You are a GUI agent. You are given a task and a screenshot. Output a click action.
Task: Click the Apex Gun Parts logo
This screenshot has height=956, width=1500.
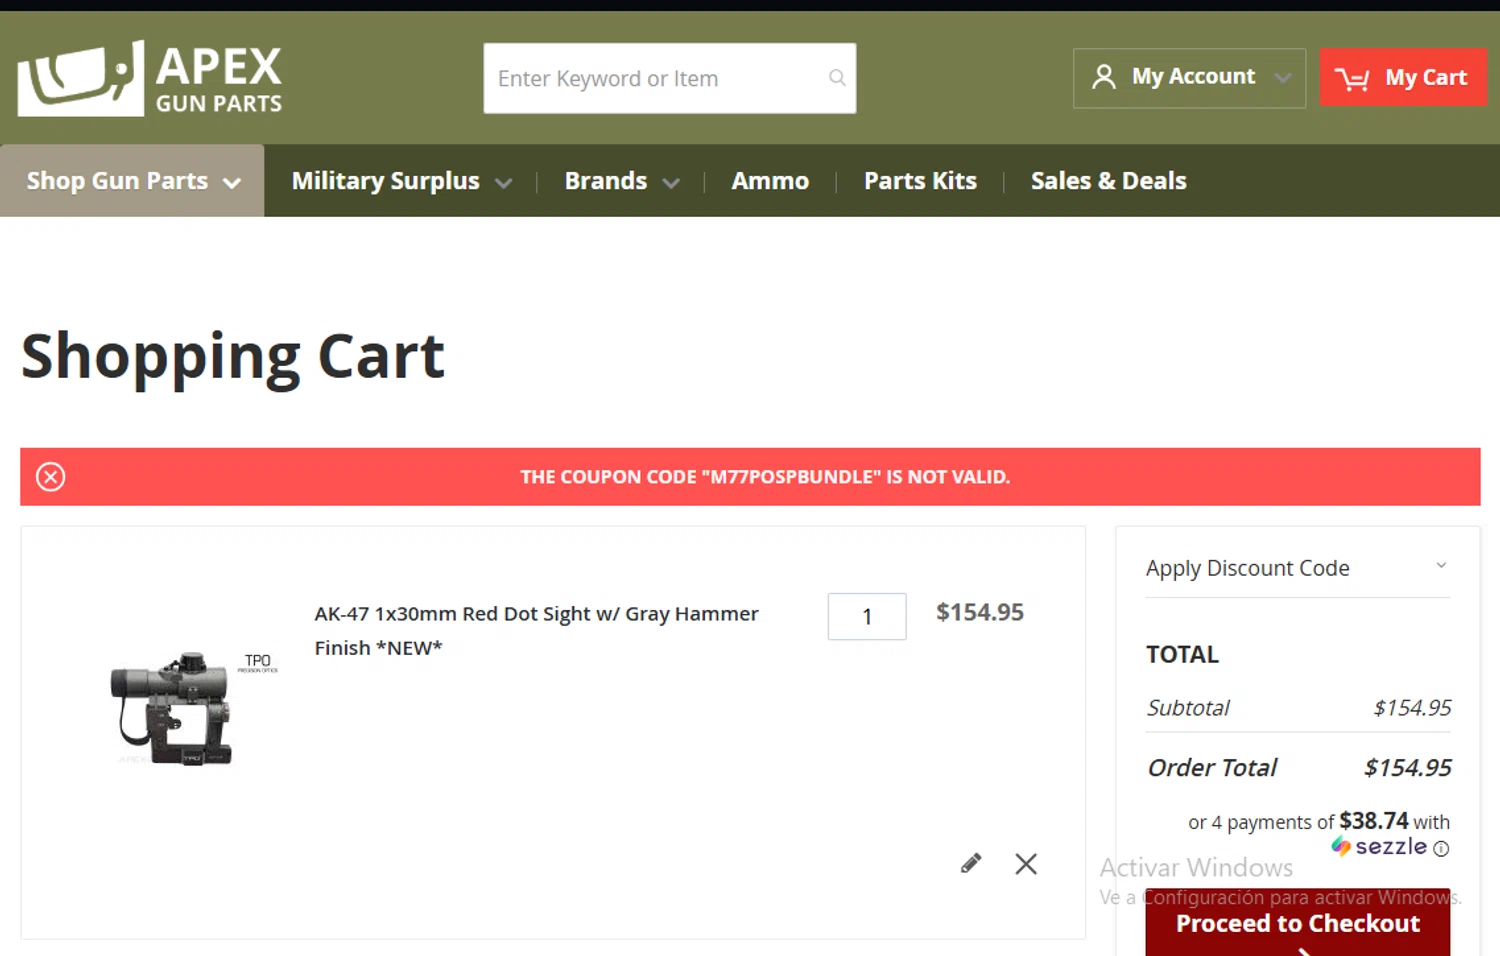point(150,78)
